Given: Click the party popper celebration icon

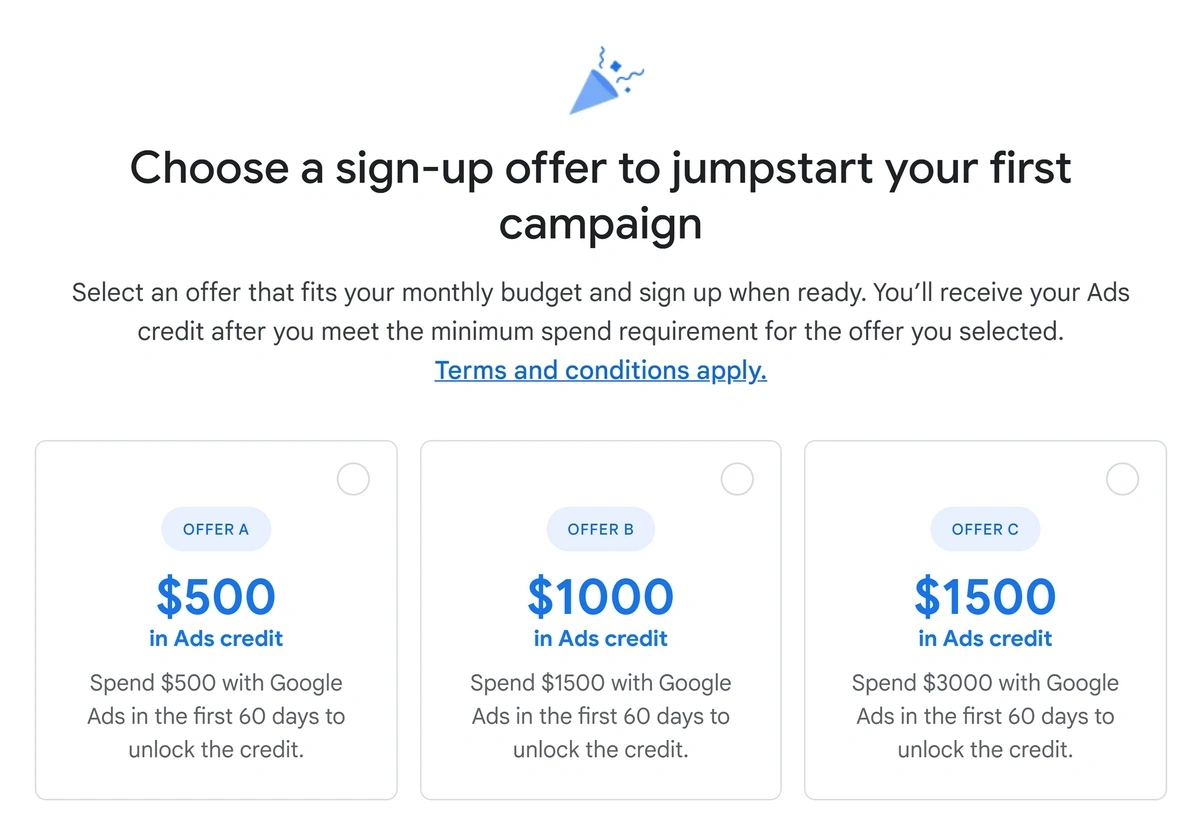Looking at the screenshot, I should point(606,79).
